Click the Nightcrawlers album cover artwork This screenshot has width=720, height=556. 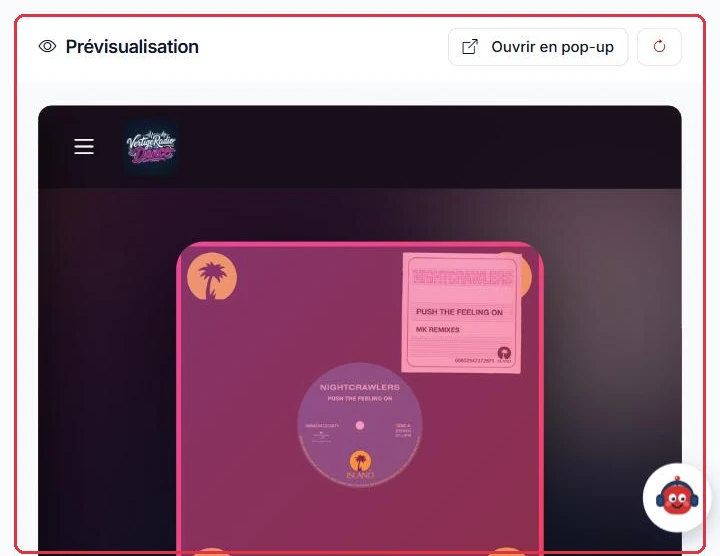click(360, 398)
